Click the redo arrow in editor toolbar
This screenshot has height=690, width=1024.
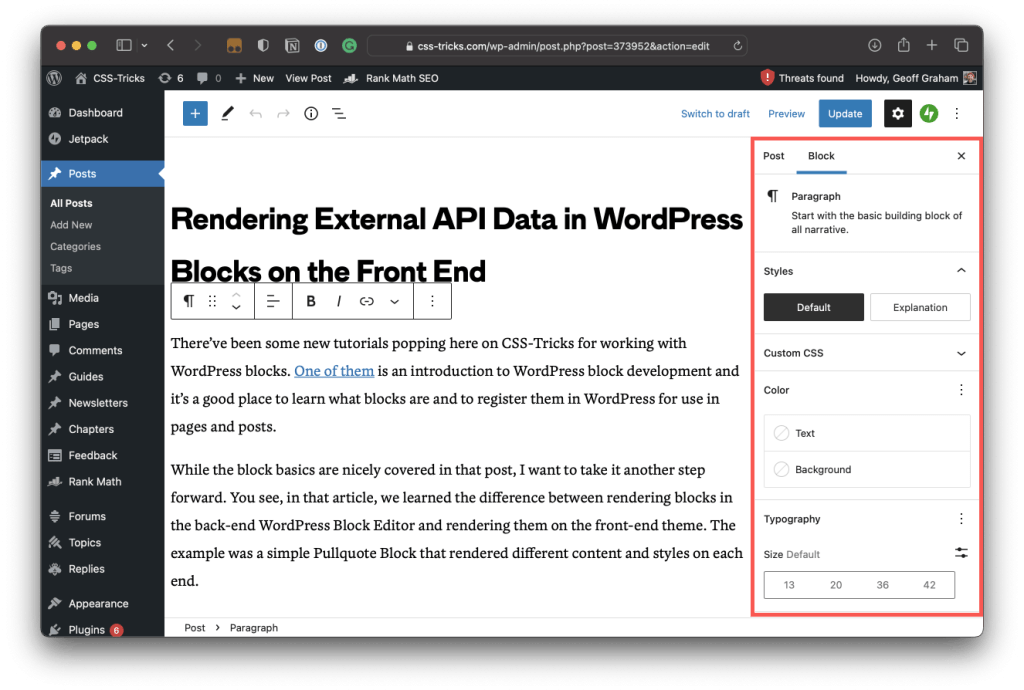pos(283,114)
